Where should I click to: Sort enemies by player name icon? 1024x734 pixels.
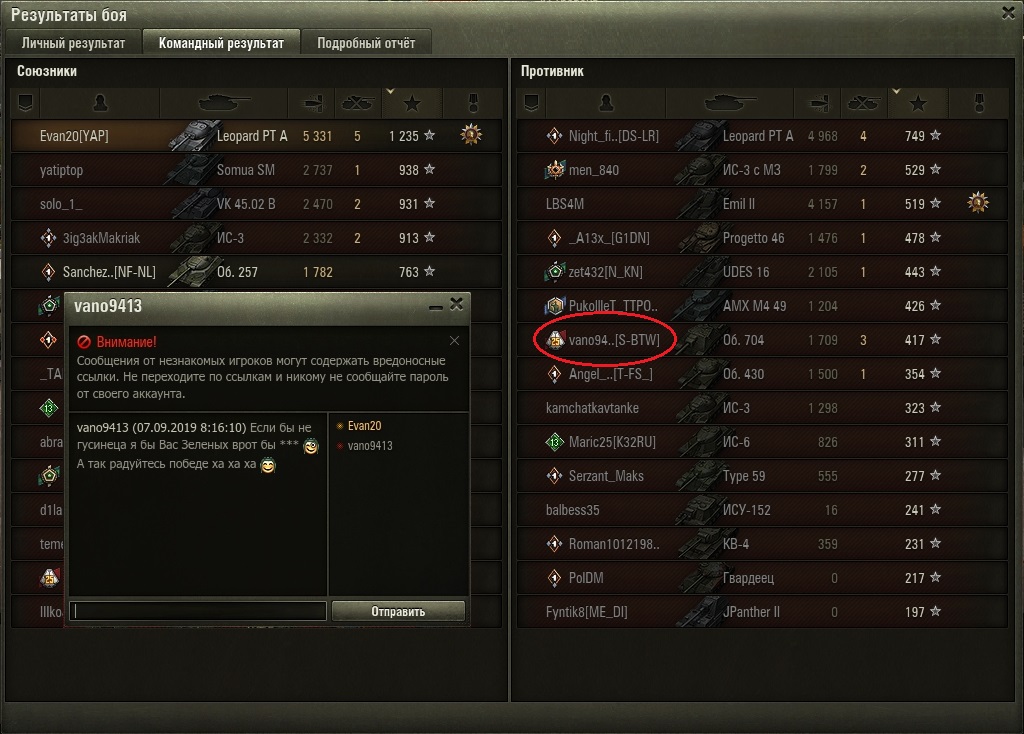[606, 103]
